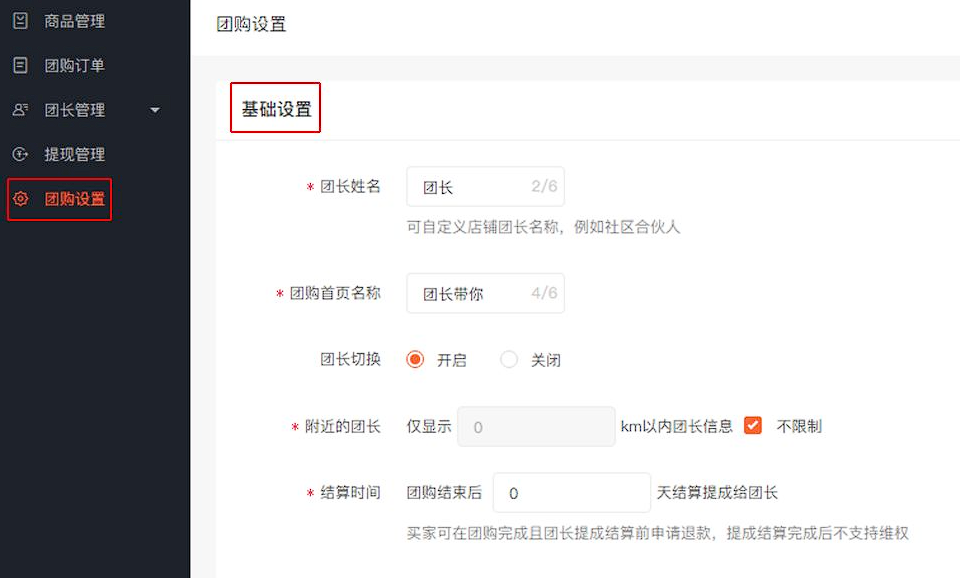
Task: Click hint text 可自定义店铺团长名称
Action: pos(543,227)
